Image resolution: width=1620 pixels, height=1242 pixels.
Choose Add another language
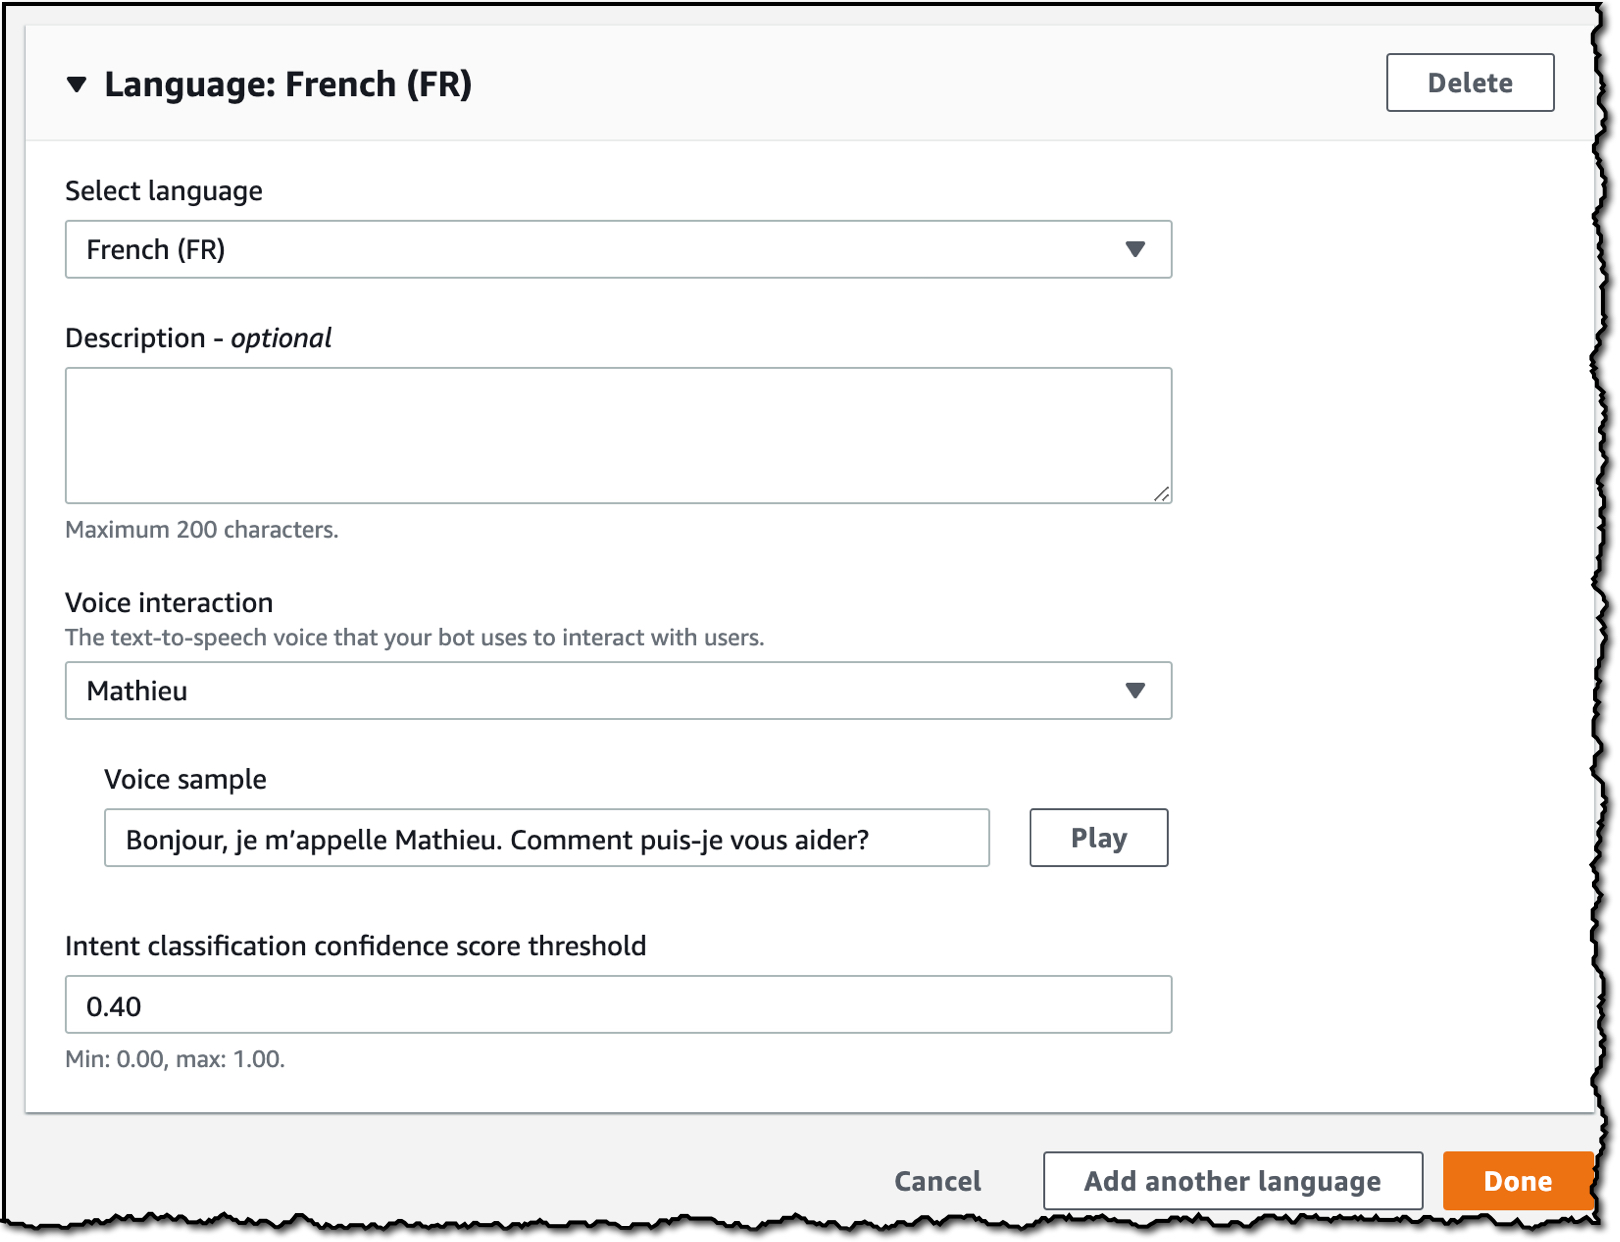(1232, 1181)
